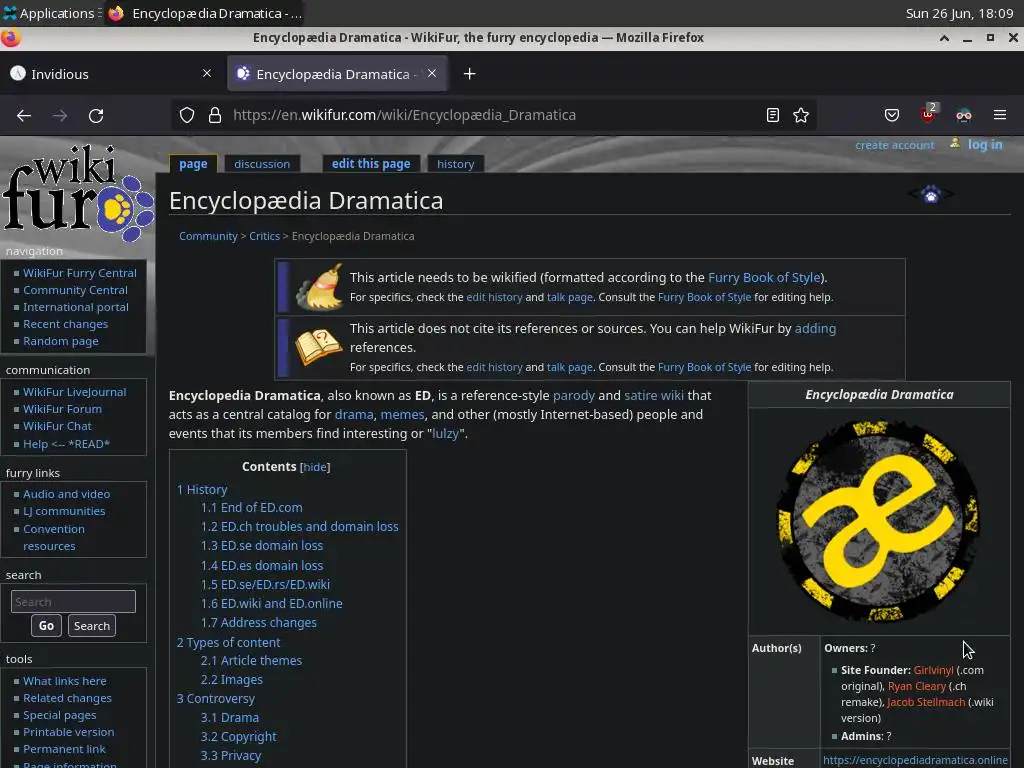
Task: Open 'Random page' in navigation
Action: tap(61, 341)
